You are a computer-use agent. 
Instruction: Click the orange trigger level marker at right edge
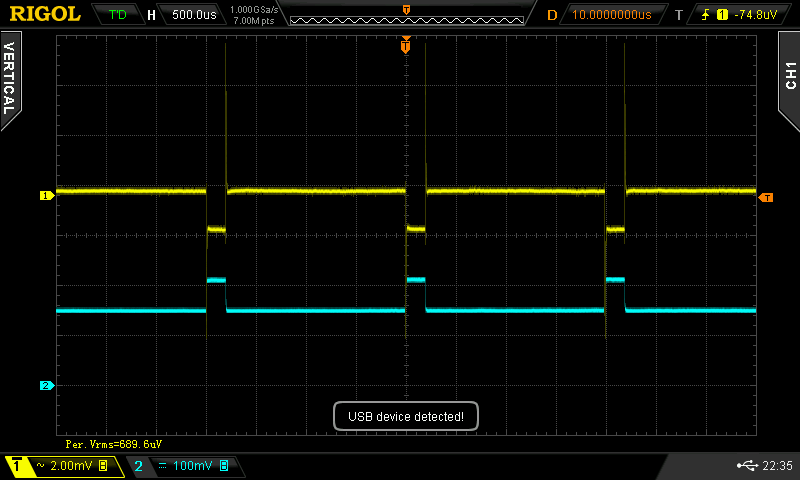click(766, 197)
